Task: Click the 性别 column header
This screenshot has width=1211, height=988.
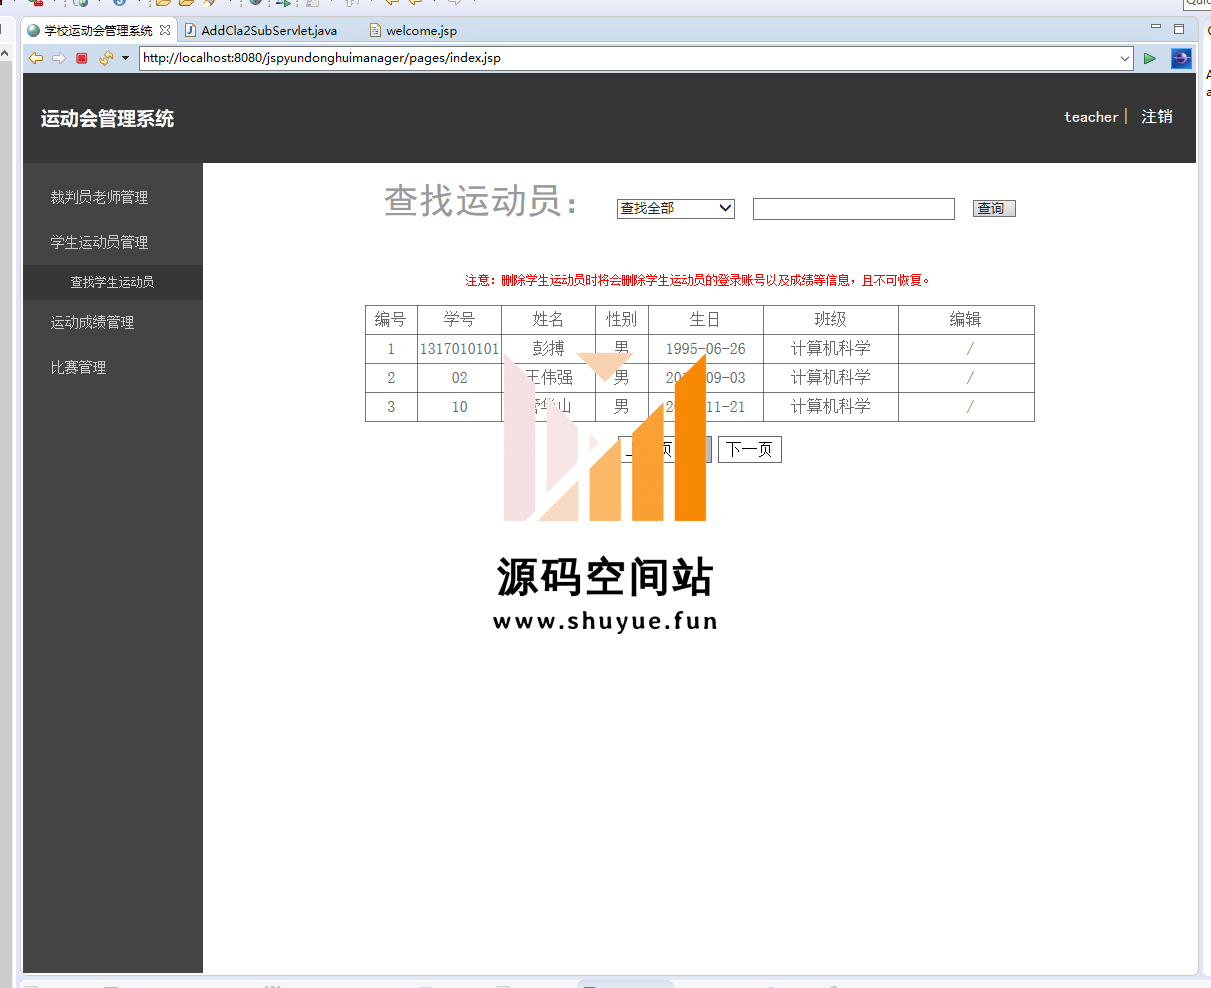Action: click(x=622, y=319)
